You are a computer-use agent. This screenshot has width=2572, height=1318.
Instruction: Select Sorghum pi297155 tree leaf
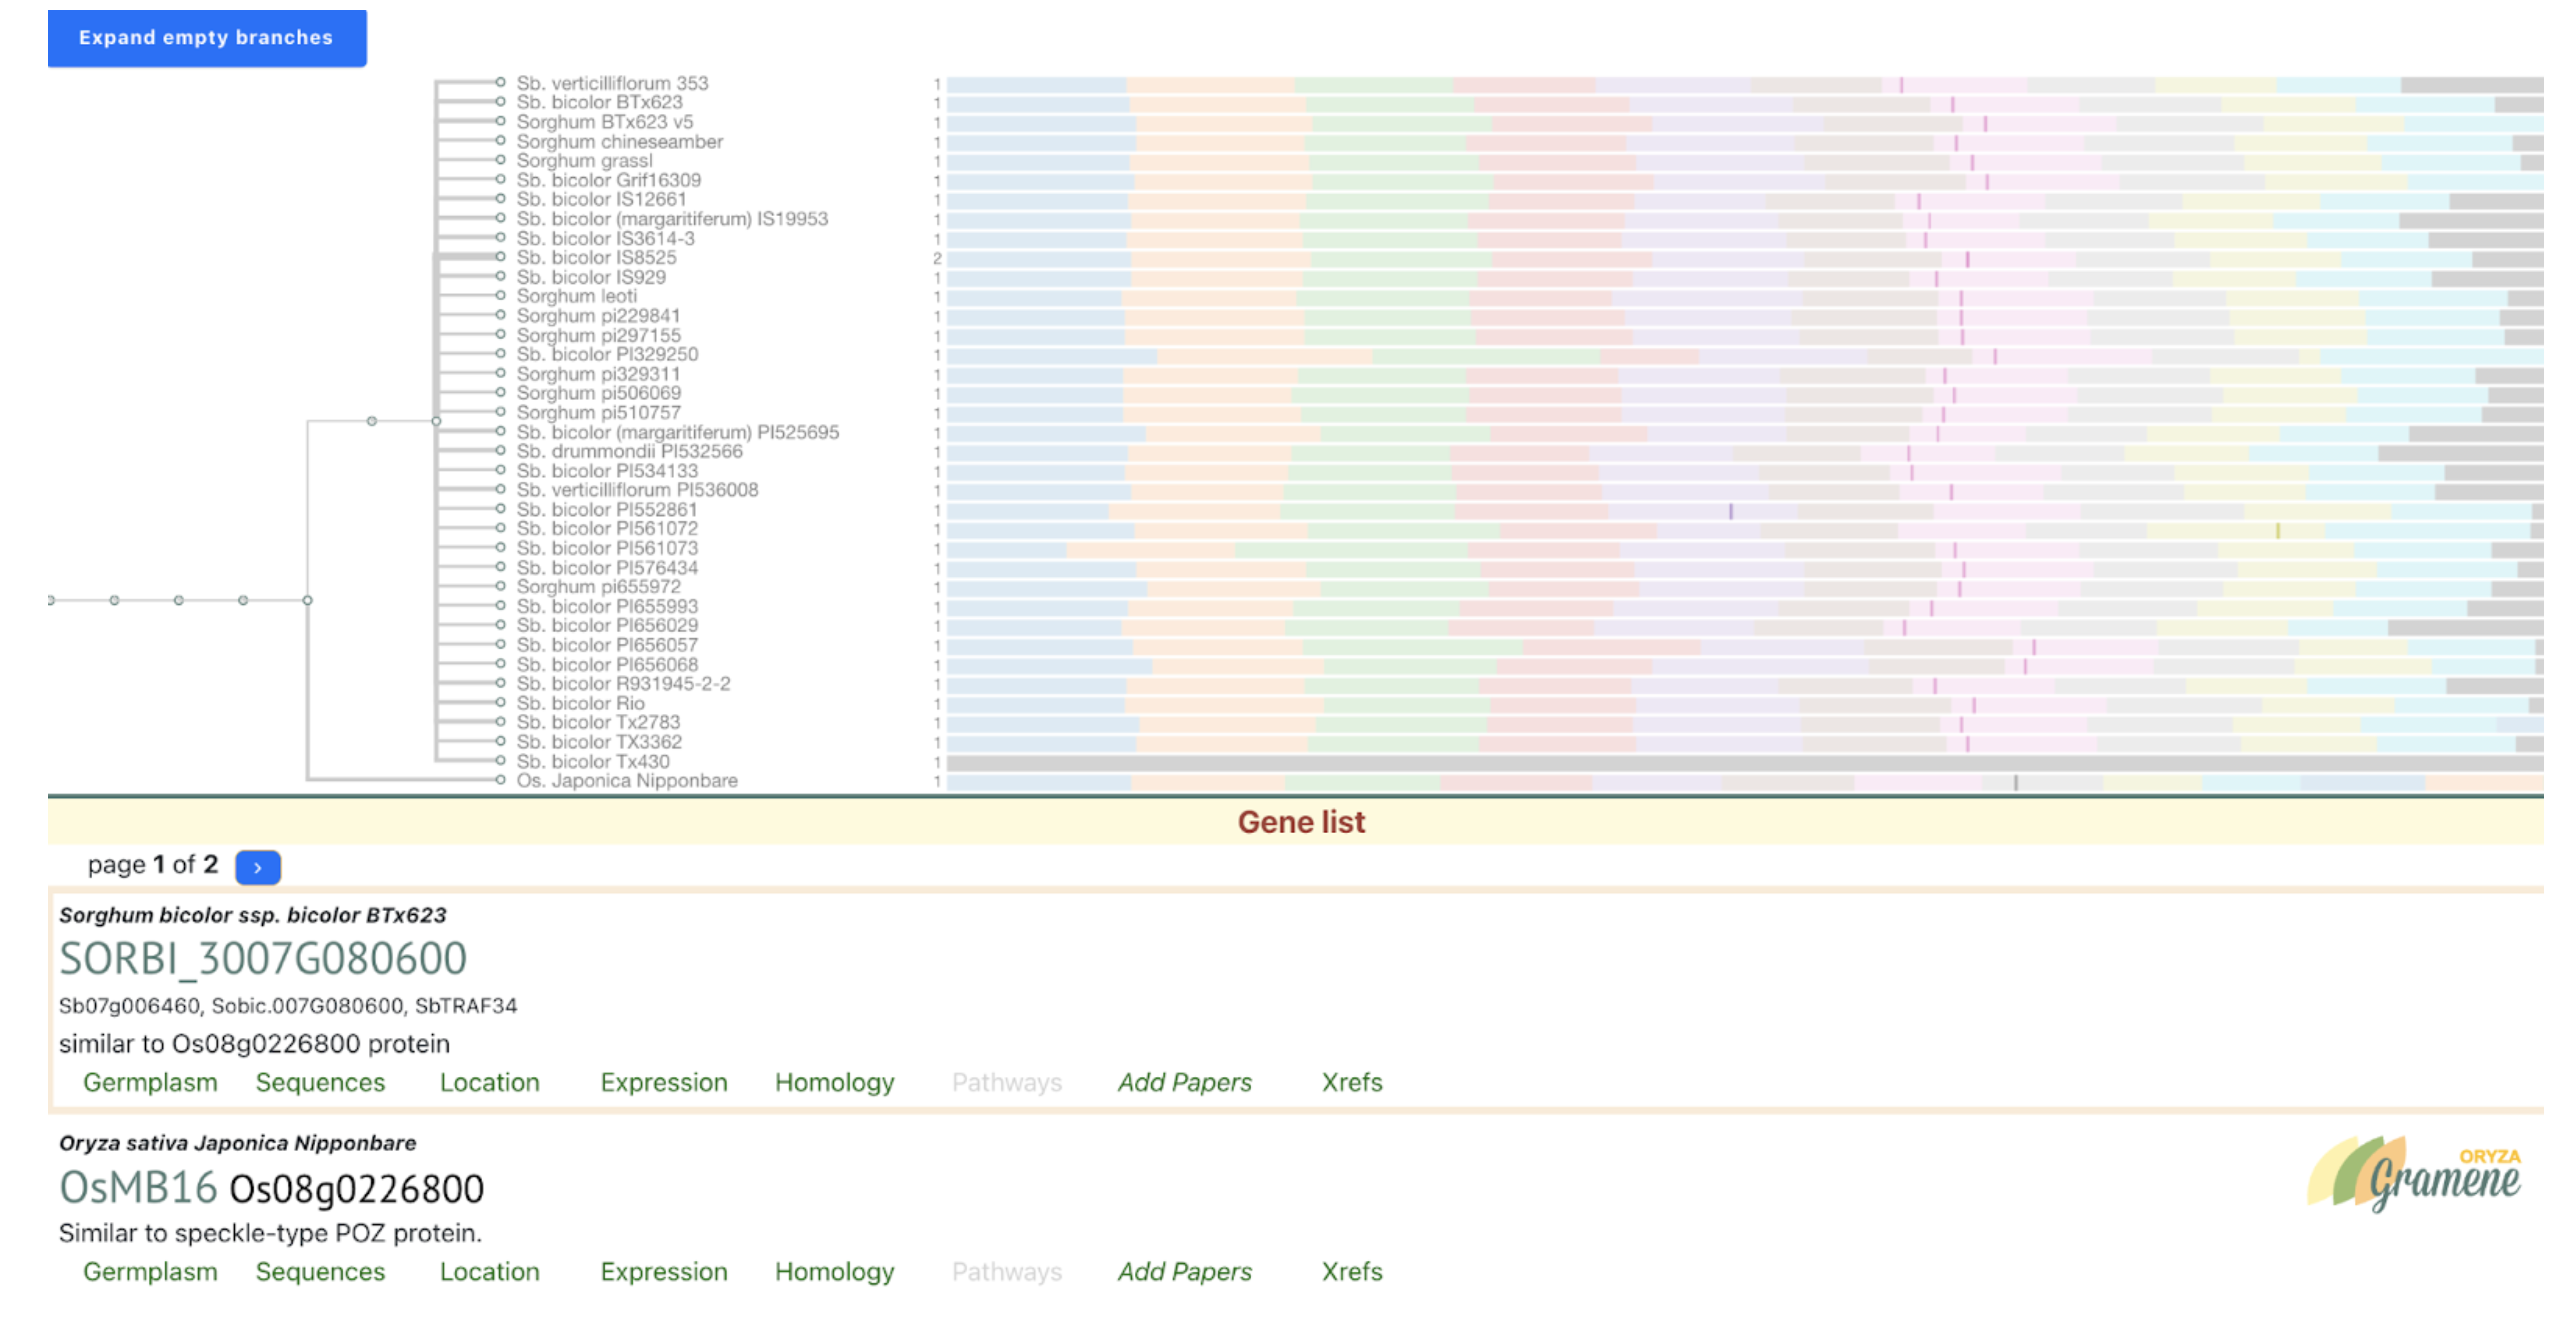coord(598,335)
